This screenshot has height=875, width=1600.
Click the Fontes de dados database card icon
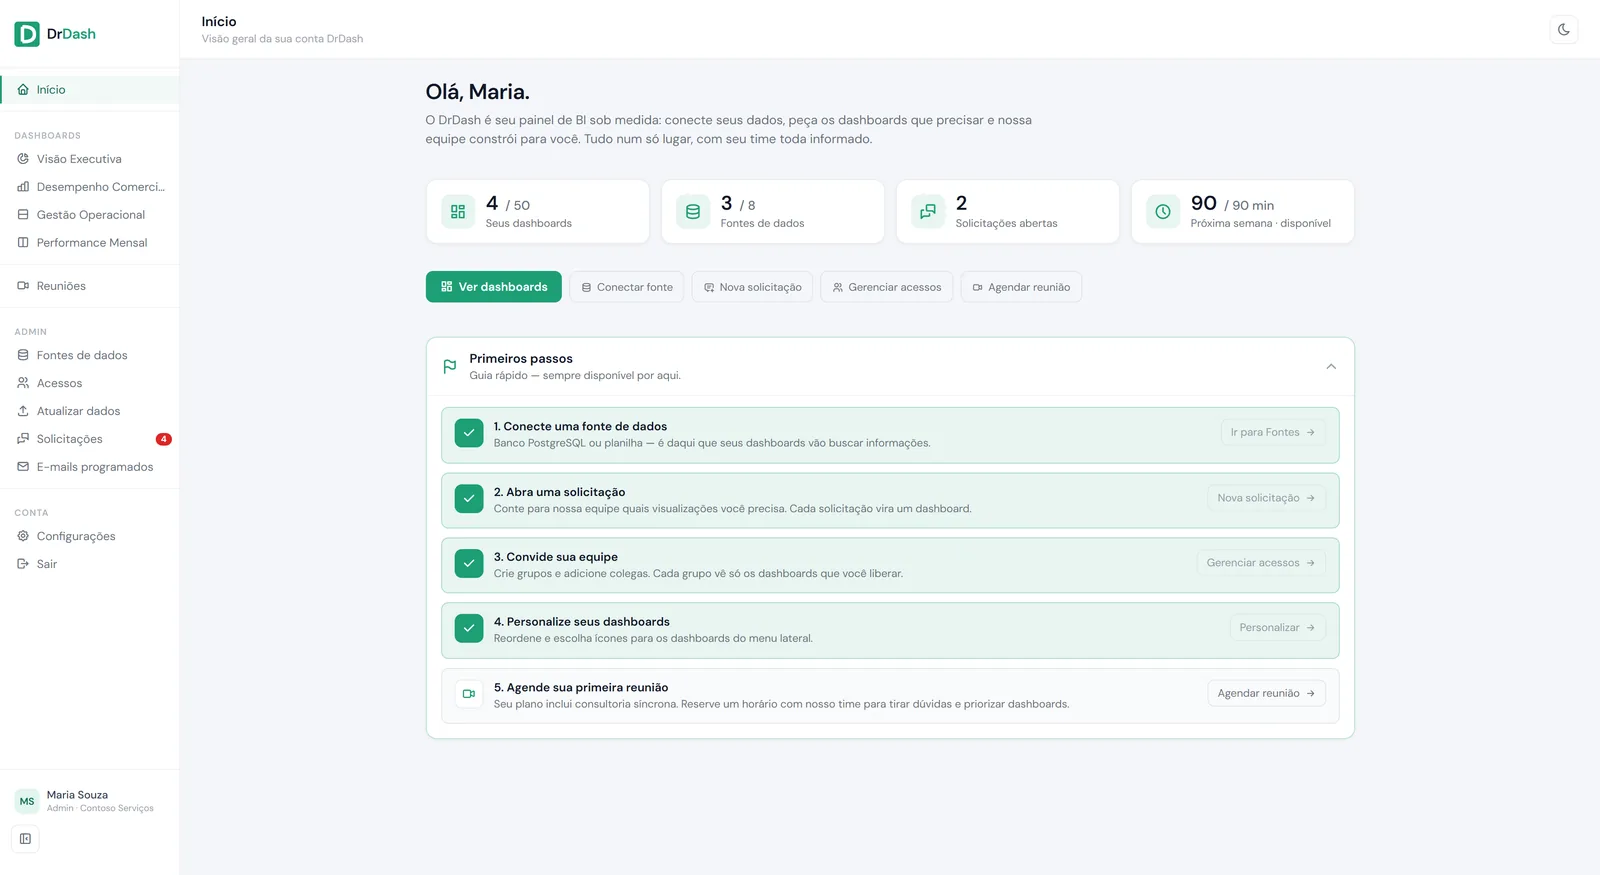tap(693, 212)
